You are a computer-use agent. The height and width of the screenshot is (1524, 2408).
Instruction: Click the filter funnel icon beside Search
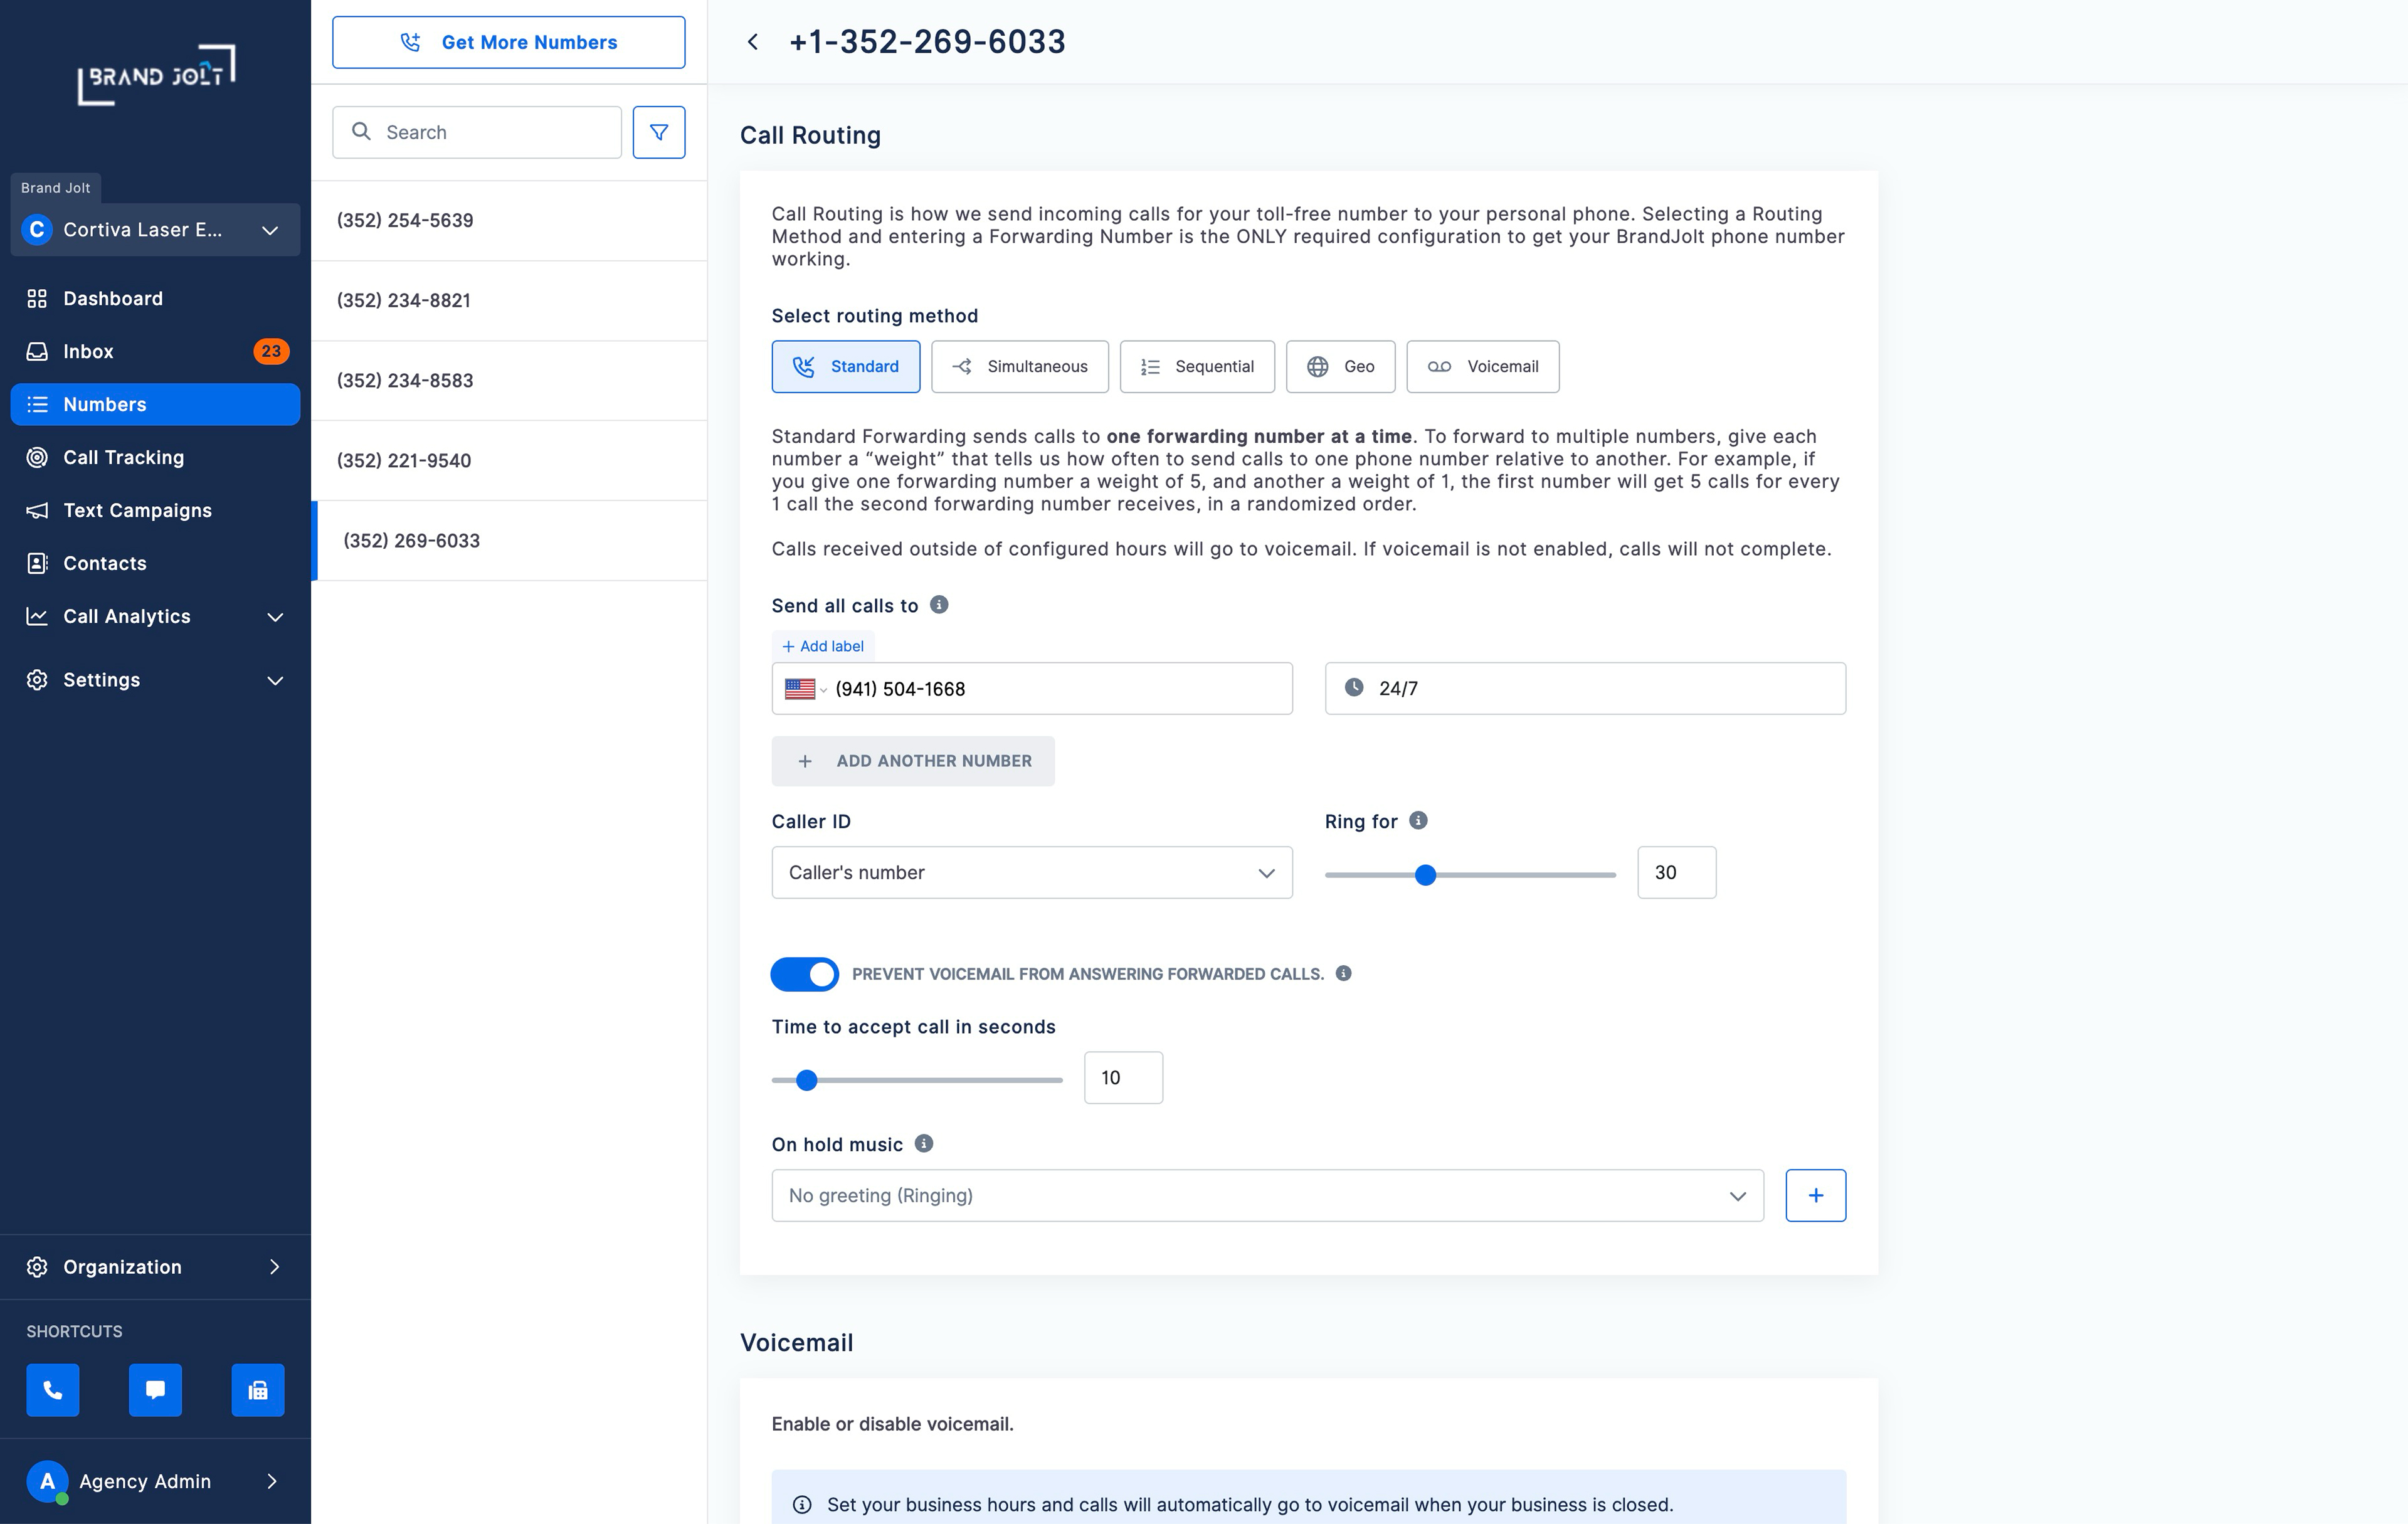[x=658, y=132]
